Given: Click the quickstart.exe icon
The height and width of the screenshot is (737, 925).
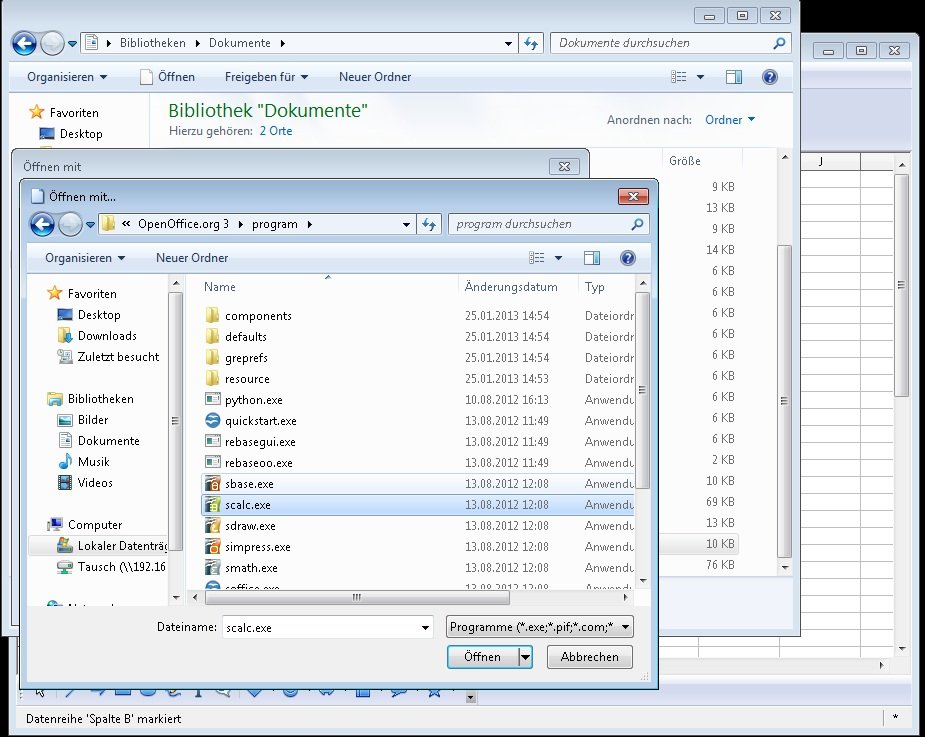Looking at the screenshot, I should click(x=212, y=421).
